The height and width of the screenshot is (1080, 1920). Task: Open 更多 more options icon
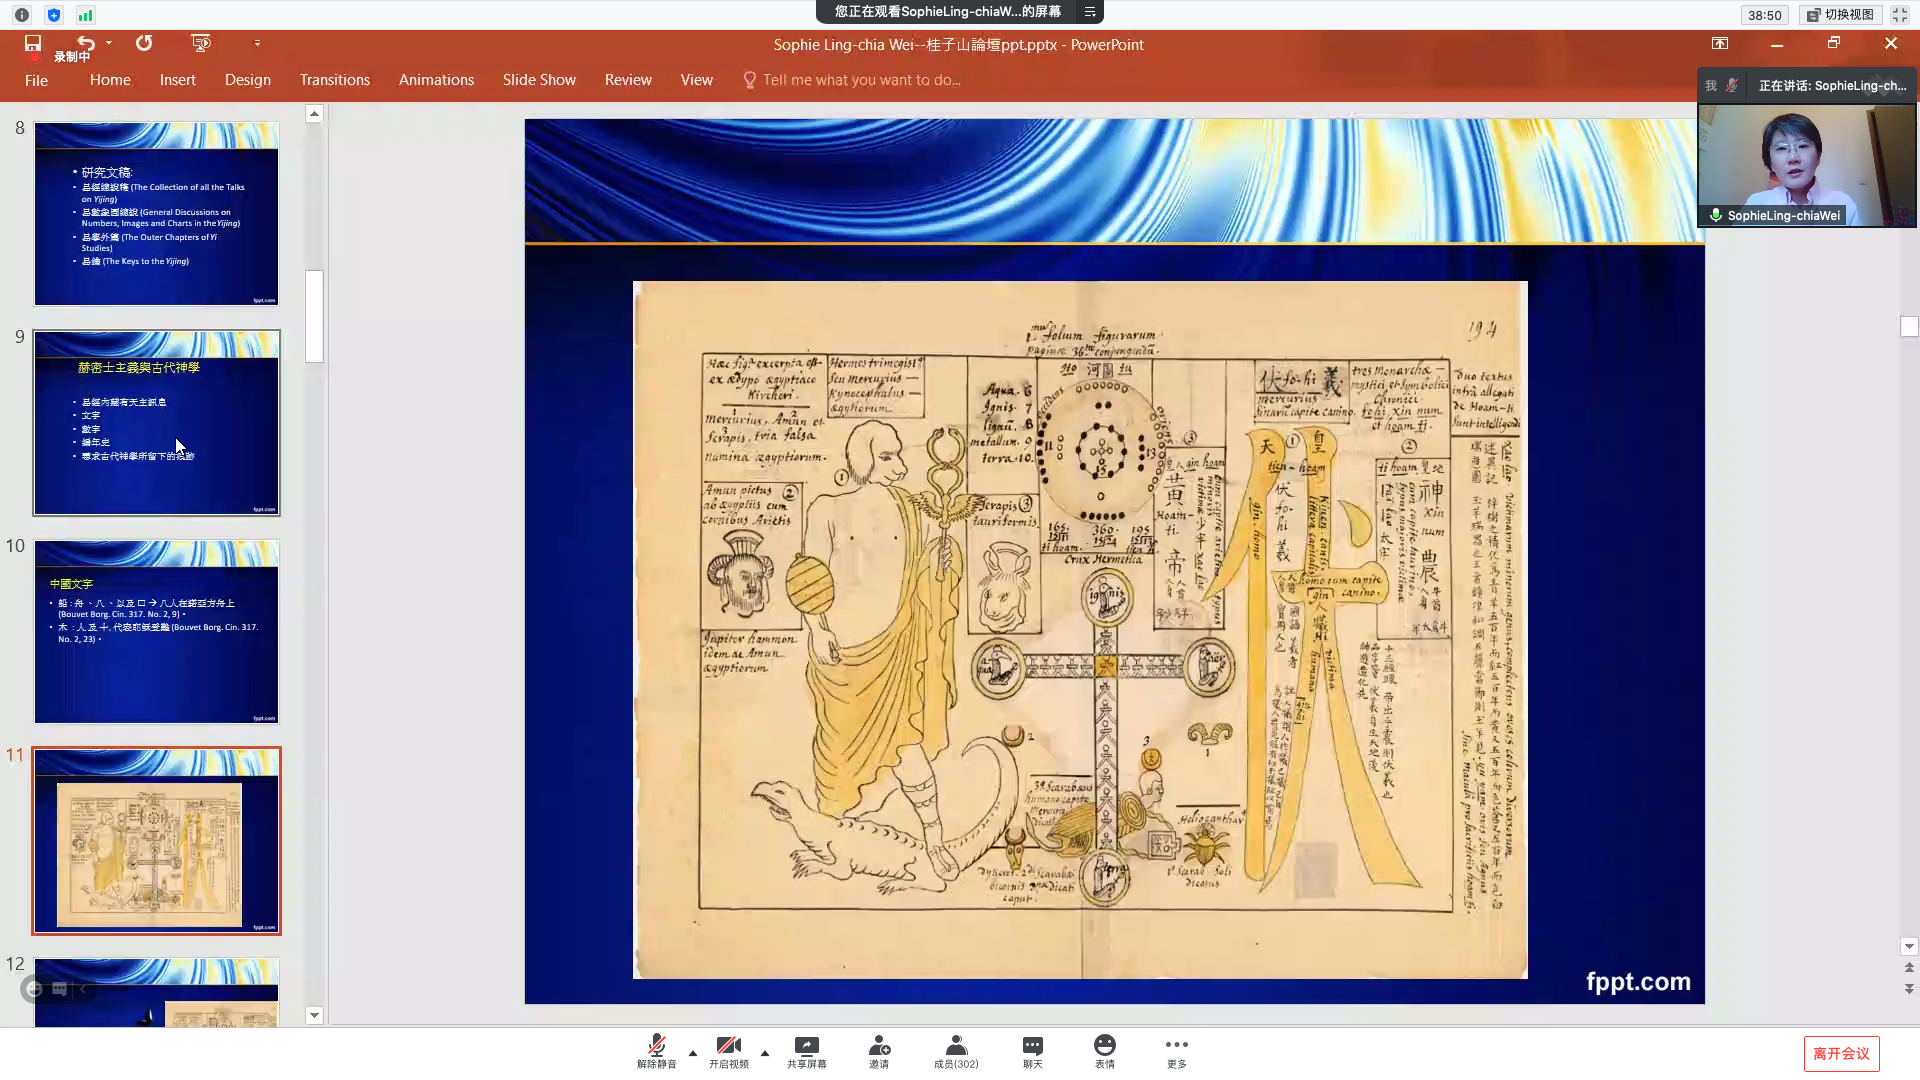pos(1177,1046)
